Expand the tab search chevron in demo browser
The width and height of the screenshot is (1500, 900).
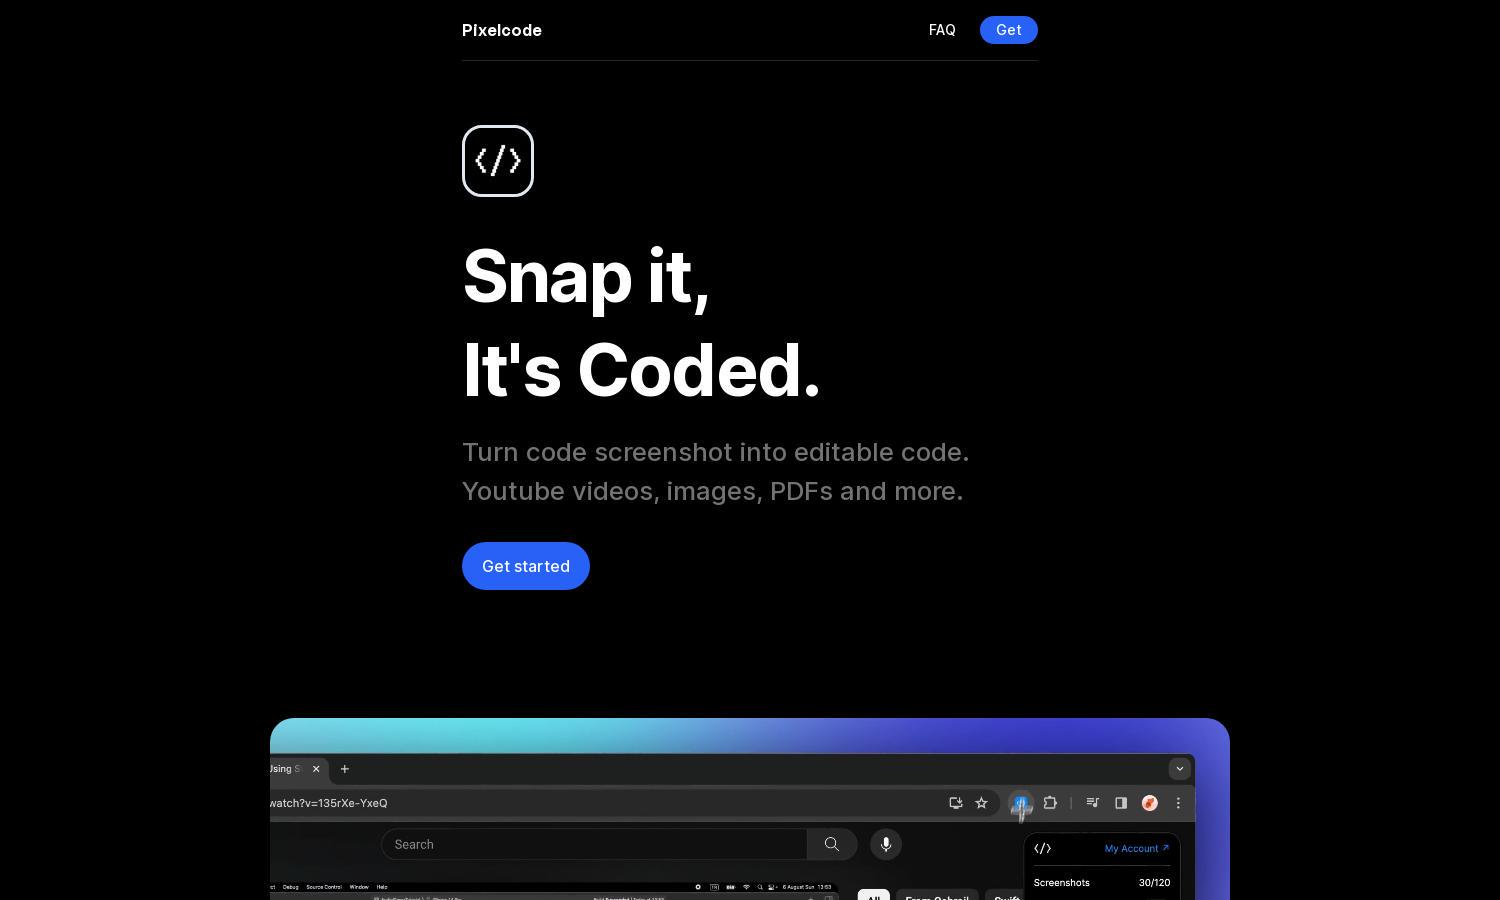point(1180,769)
